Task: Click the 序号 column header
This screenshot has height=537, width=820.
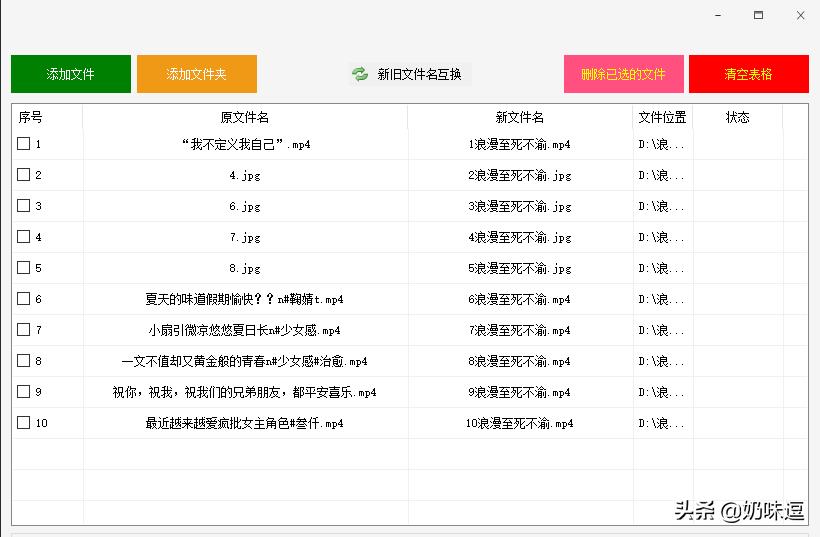Action: tap(47, 117)
